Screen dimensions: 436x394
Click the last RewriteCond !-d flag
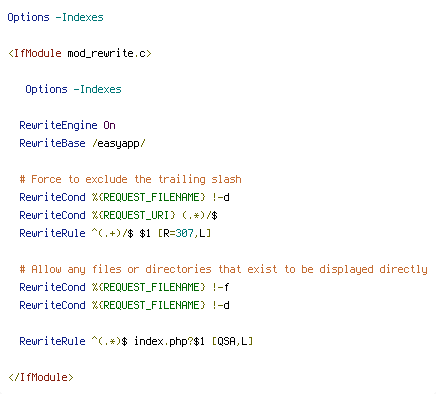221,305
